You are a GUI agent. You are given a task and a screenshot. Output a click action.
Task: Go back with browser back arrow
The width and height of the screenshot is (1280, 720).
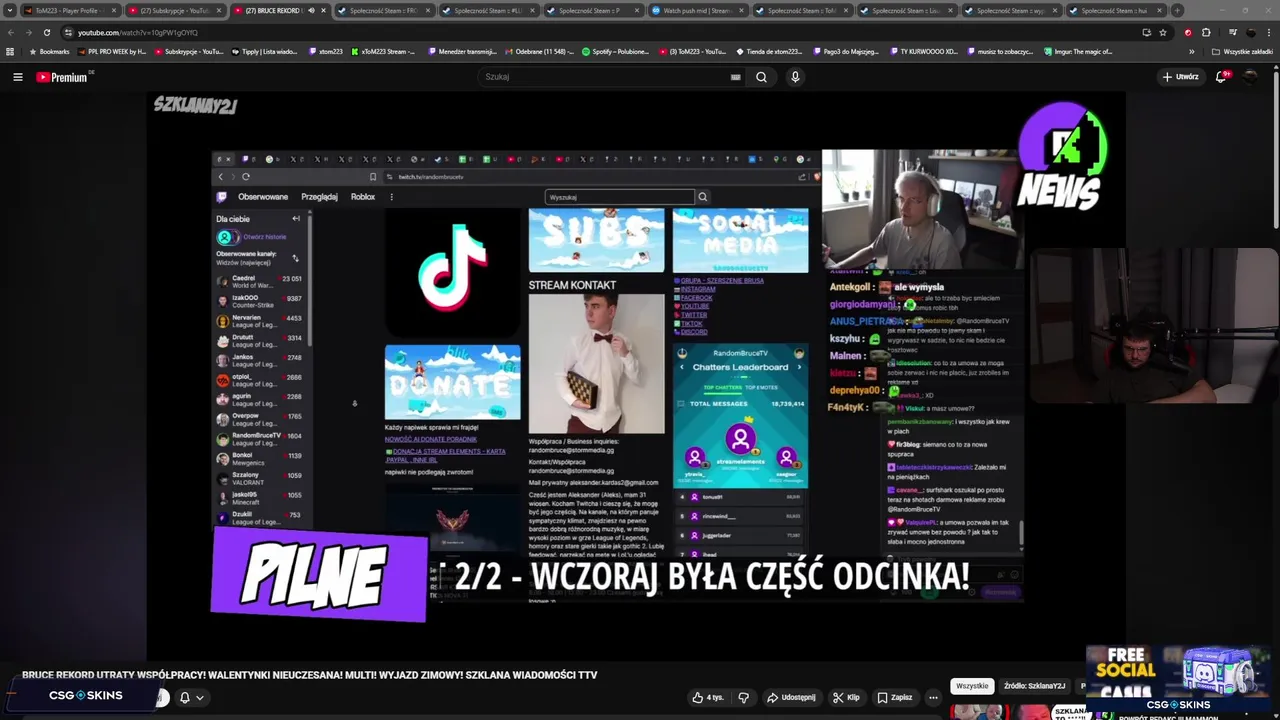click(x=10, y=32)
